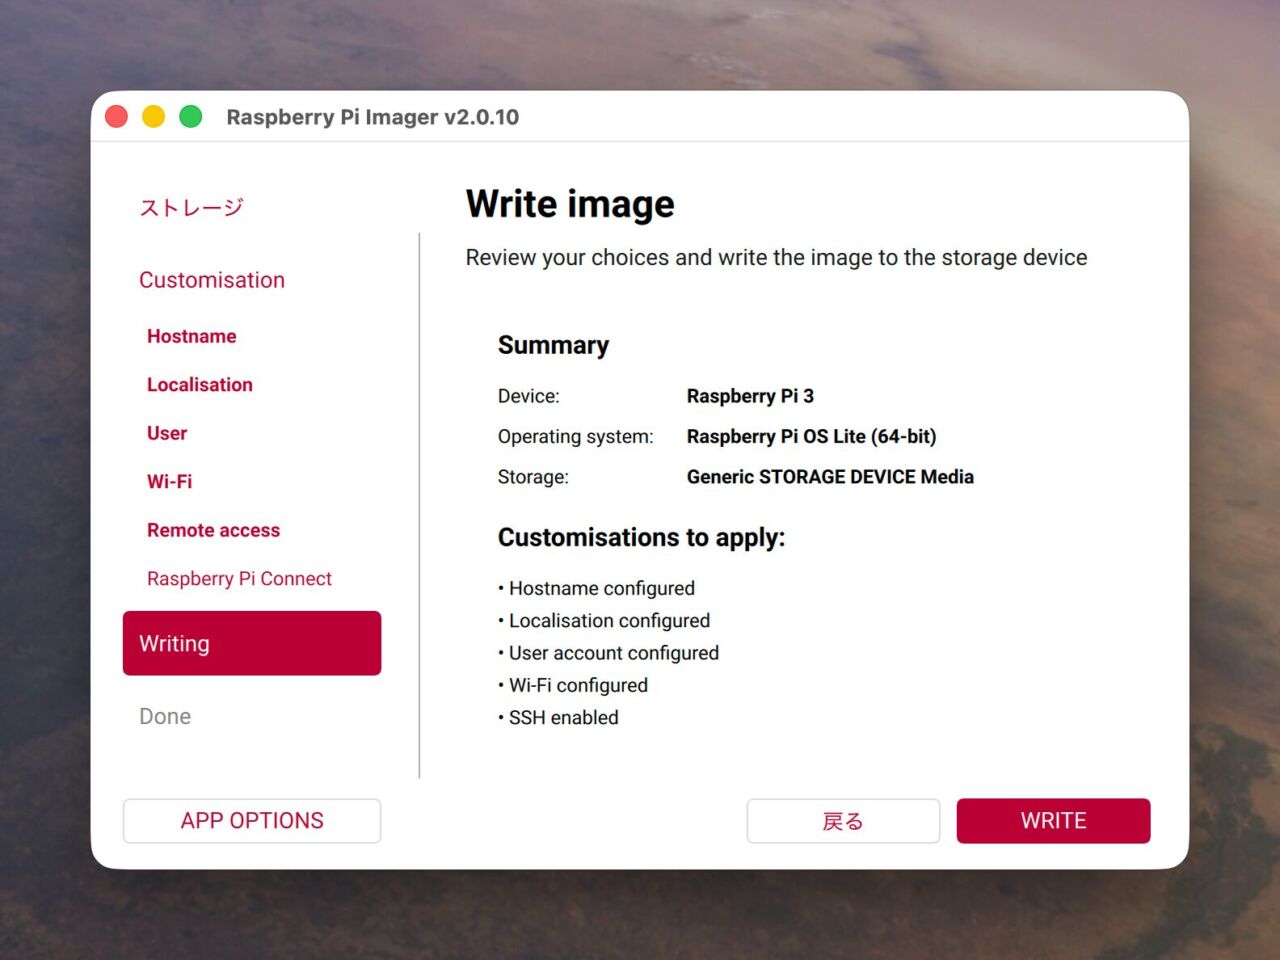Open Remote access settings
The height and width of the screenshot is (960, 1280).
click(213, 530)
